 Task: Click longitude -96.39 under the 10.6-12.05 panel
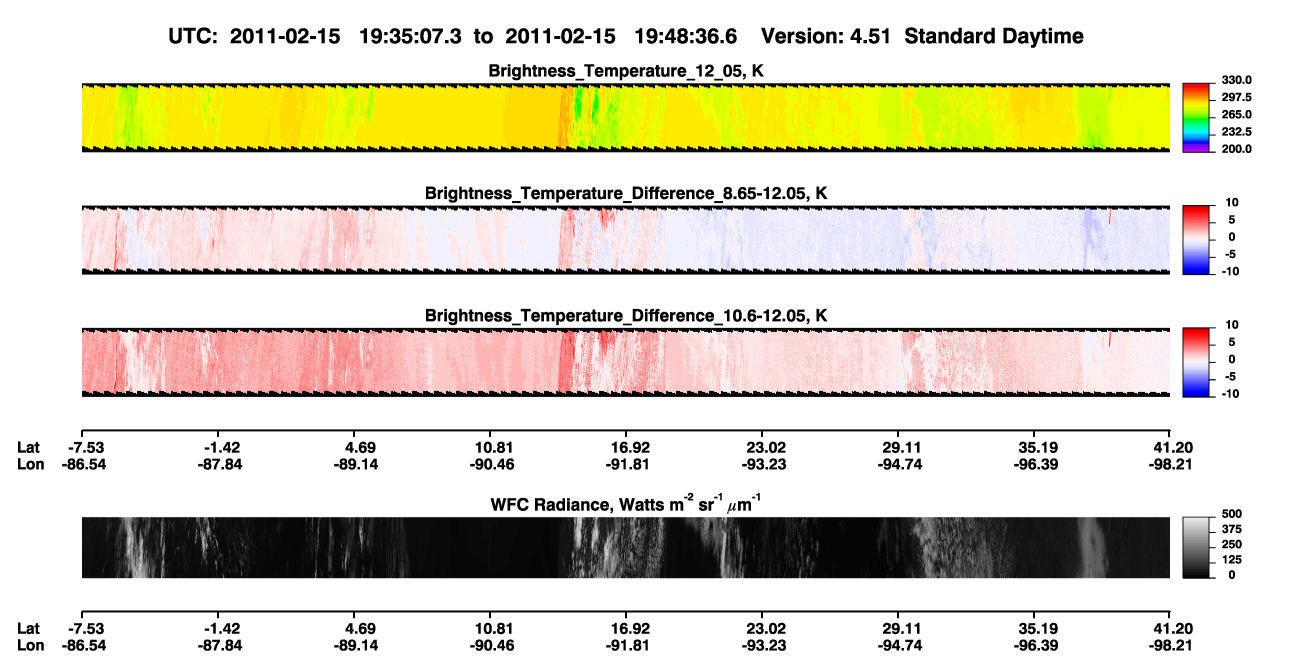pyautogui.click(x=1034, y=463)
